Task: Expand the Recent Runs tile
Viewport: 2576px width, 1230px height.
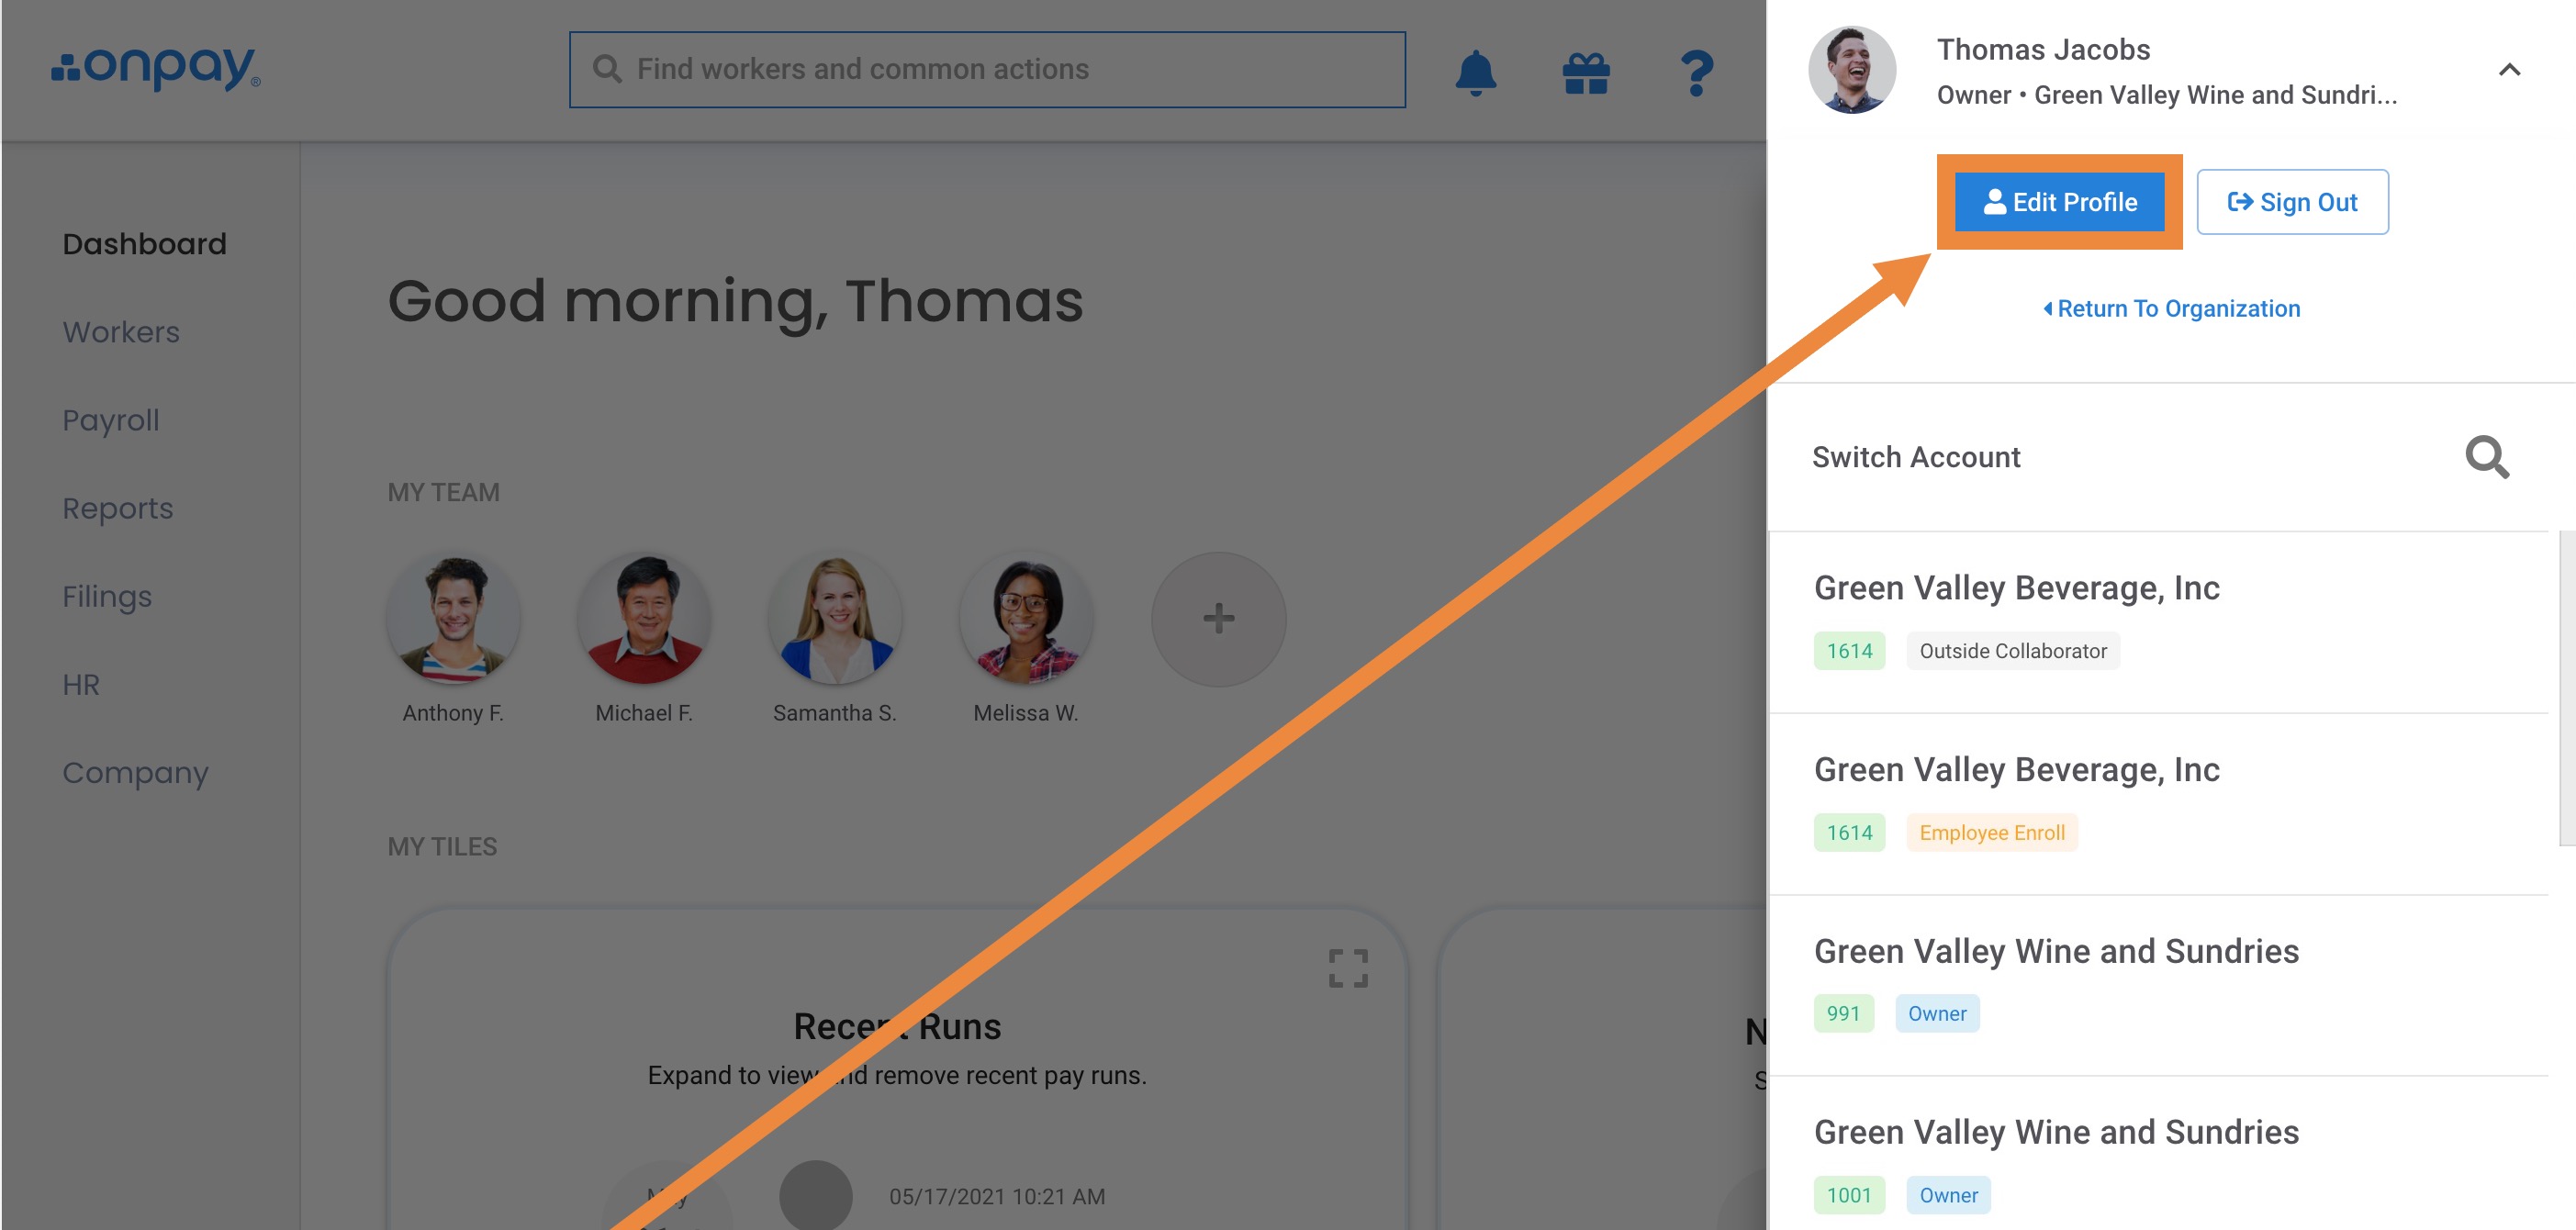Action: click(1347, 967)
